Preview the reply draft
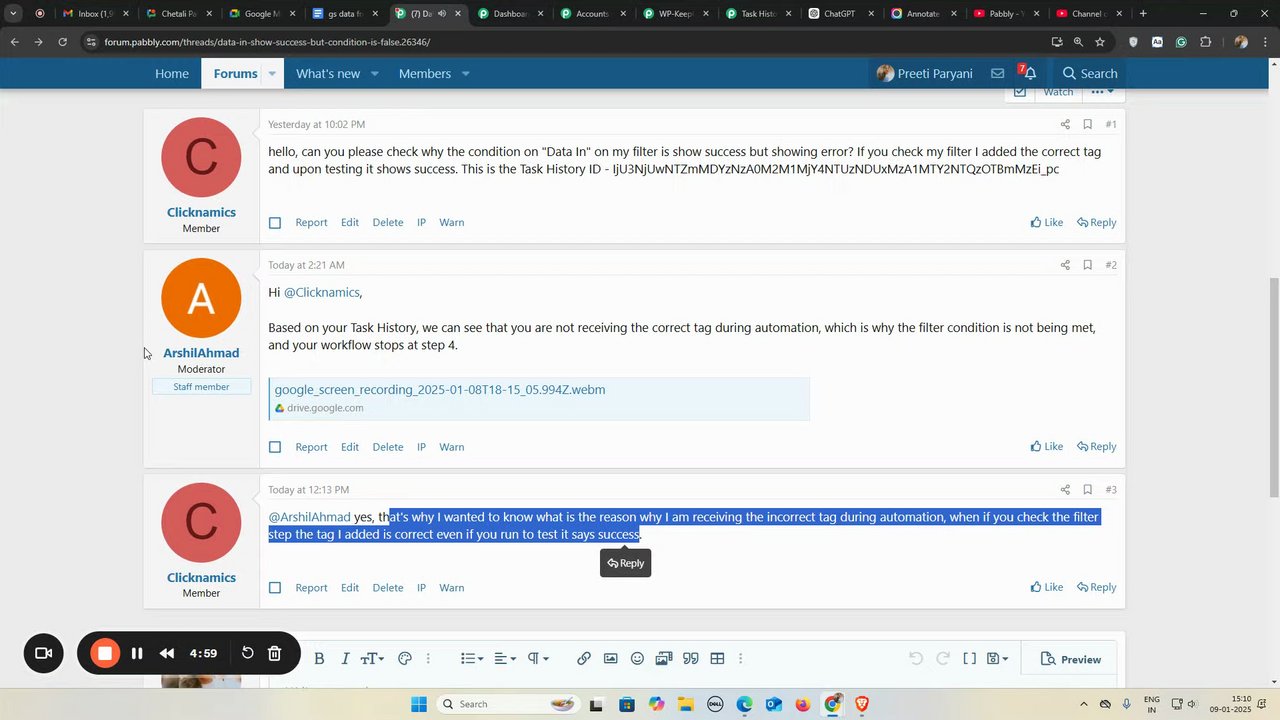The image size is (1280, 720). coord(1071,659)
